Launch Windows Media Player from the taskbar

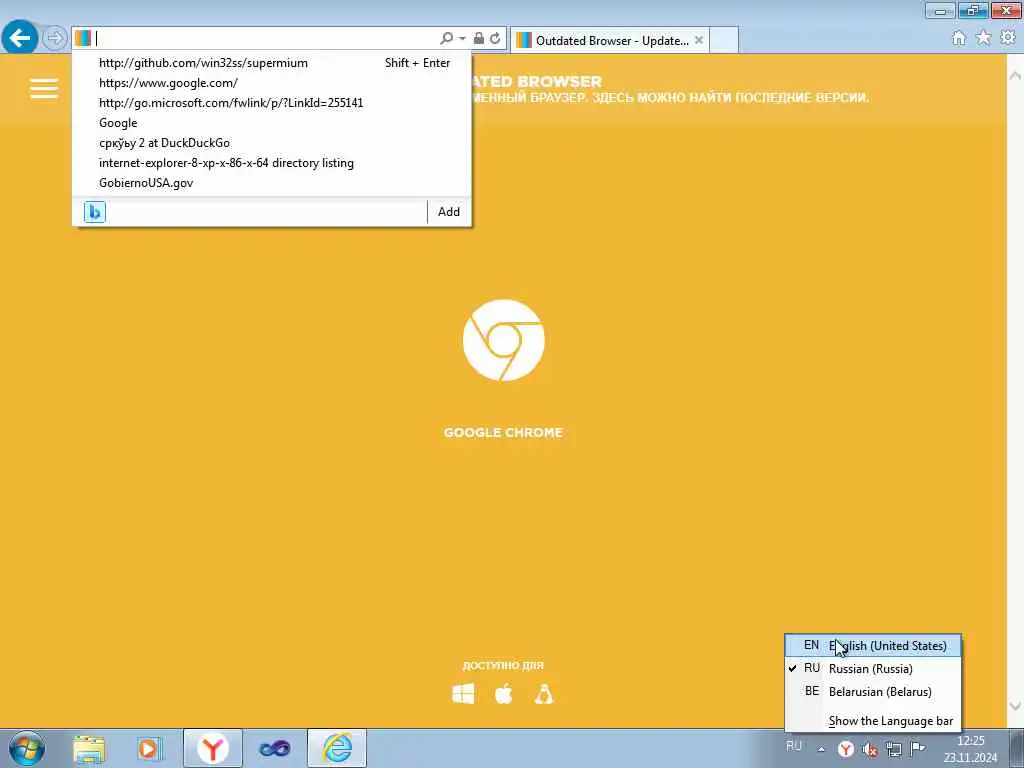click(150, 748)
